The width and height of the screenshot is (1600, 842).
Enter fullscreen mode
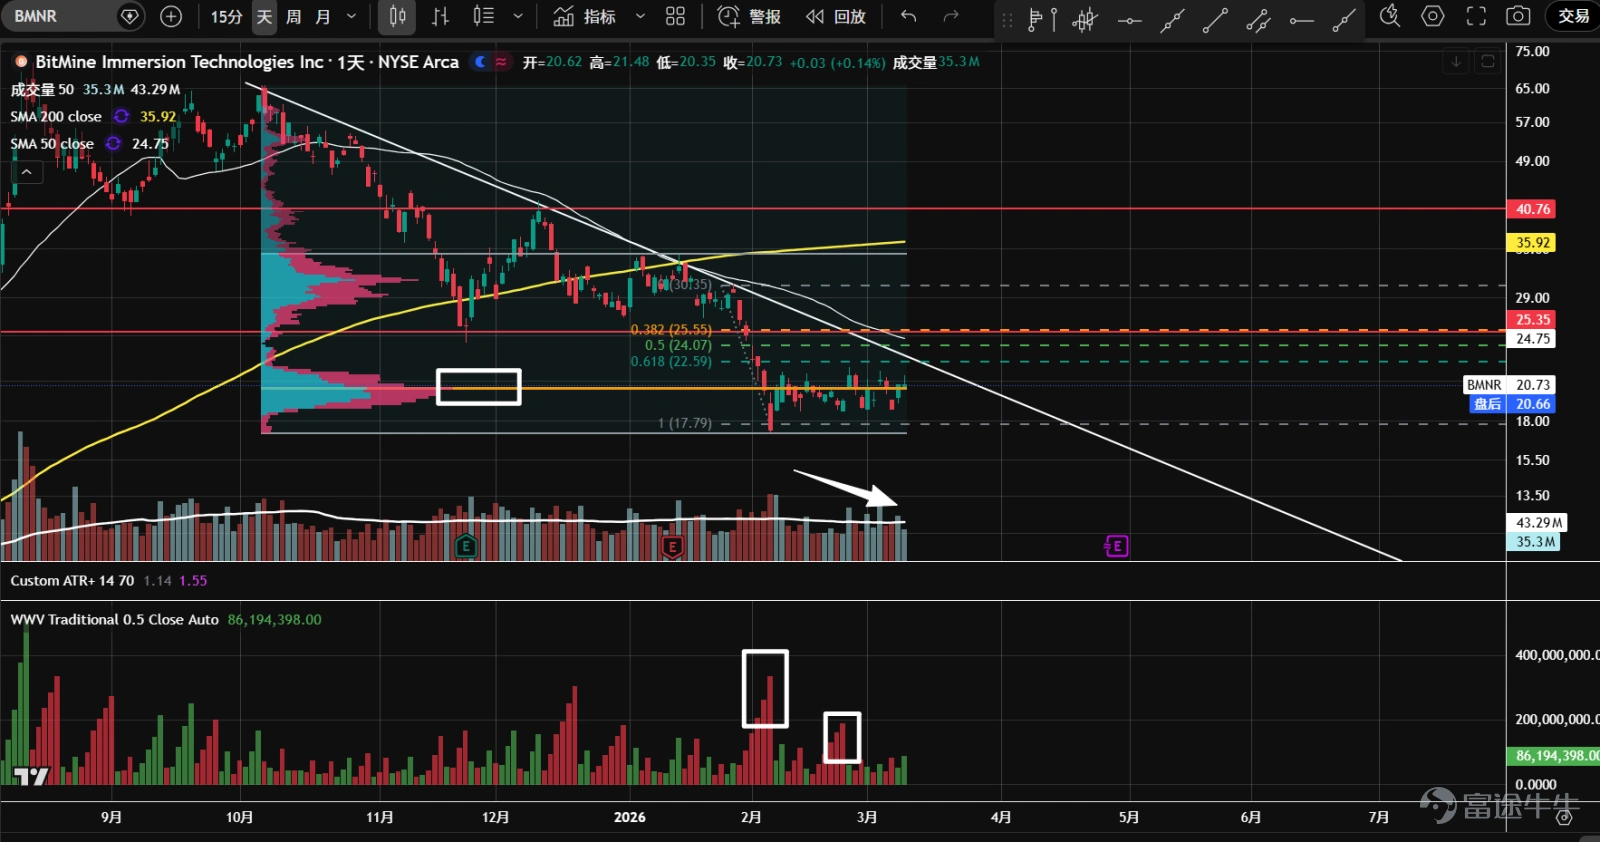click(1476, 16)
